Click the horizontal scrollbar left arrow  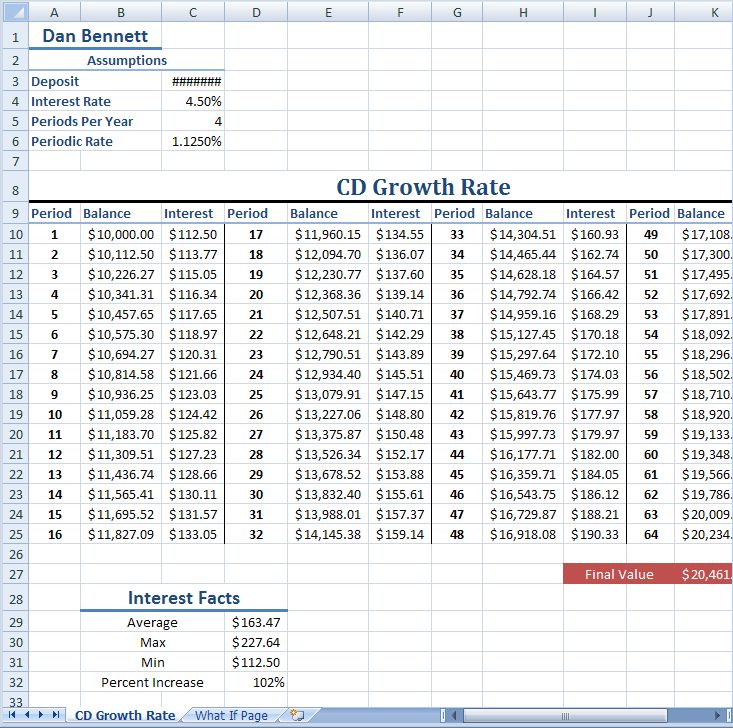click(454, 715)
